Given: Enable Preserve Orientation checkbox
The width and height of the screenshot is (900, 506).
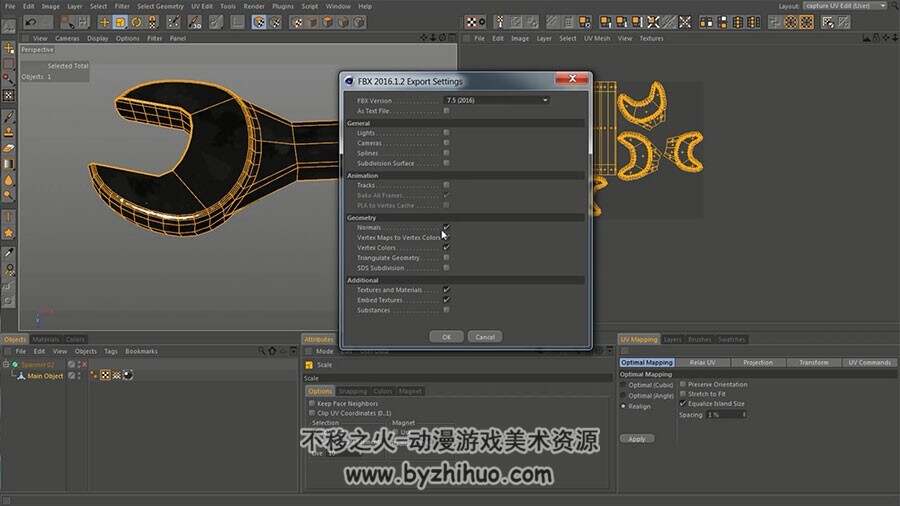Looking at the screenshot, I should pyautogui.click(x=683, y=384).
